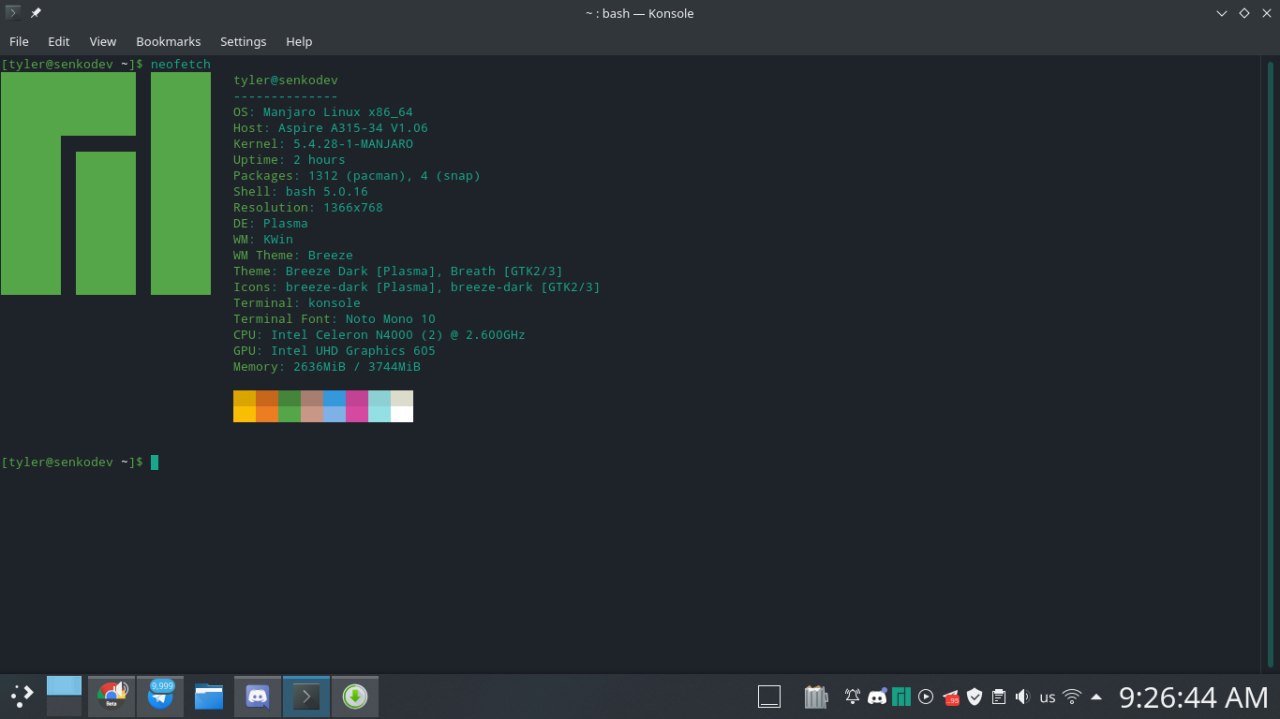Image resolution: width=1280 pixels, height=719 pixels.
Task: Click 'DE: Plasma' line
Action: [x=270, y=224]
